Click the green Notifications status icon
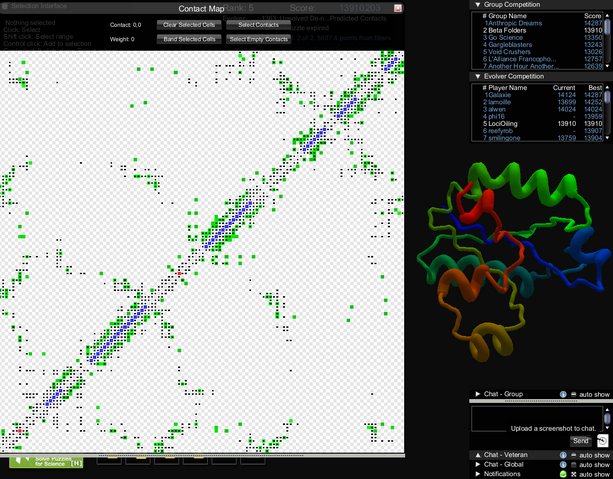This screenshot has width=613, height=479. tap(563, 474)
